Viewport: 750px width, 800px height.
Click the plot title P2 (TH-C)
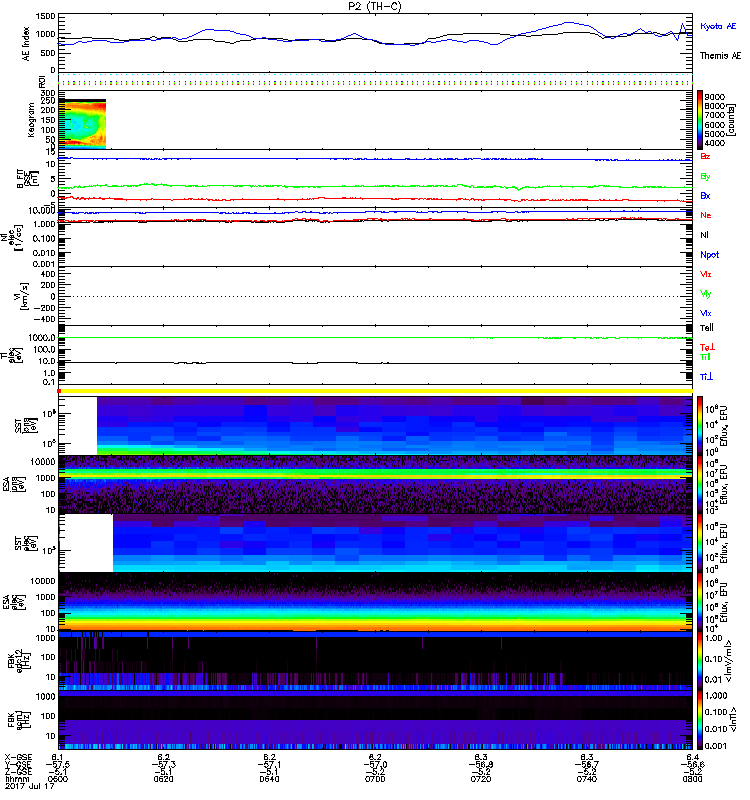pos(375,6)
